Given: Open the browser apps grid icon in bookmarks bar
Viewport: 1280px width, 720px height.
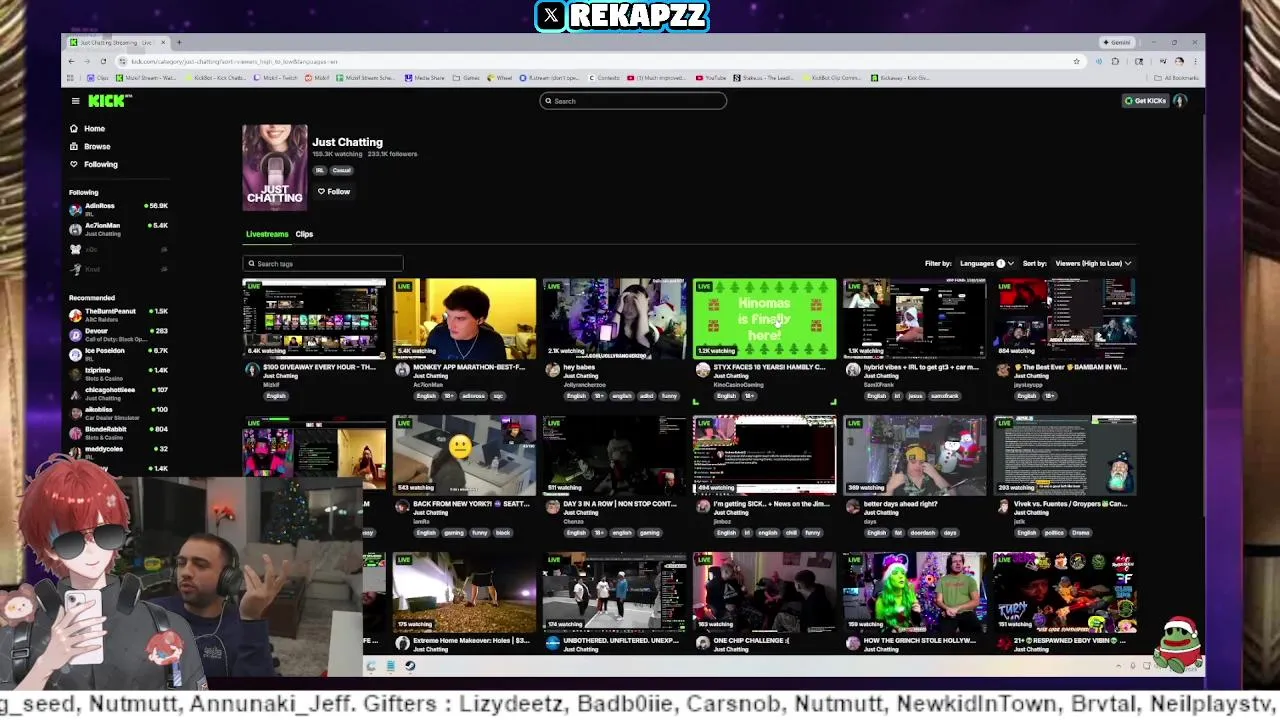Looking at the screenshot, I should (70, 77).
